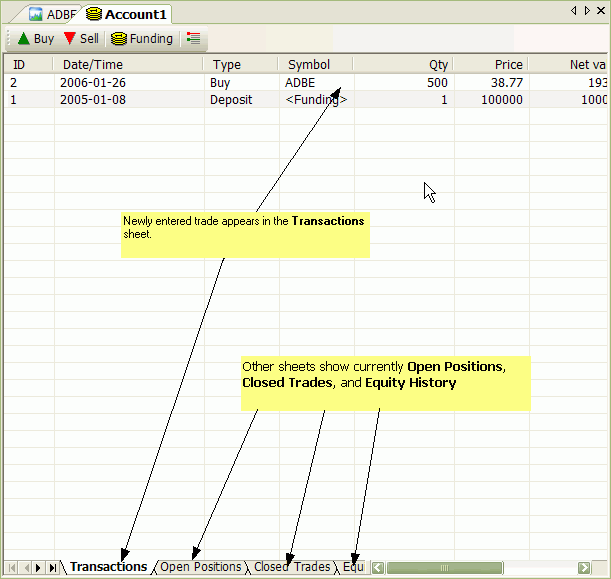611x579 pixels.
Task: Open the Open Positions sheet
Action: click(200, 567)
